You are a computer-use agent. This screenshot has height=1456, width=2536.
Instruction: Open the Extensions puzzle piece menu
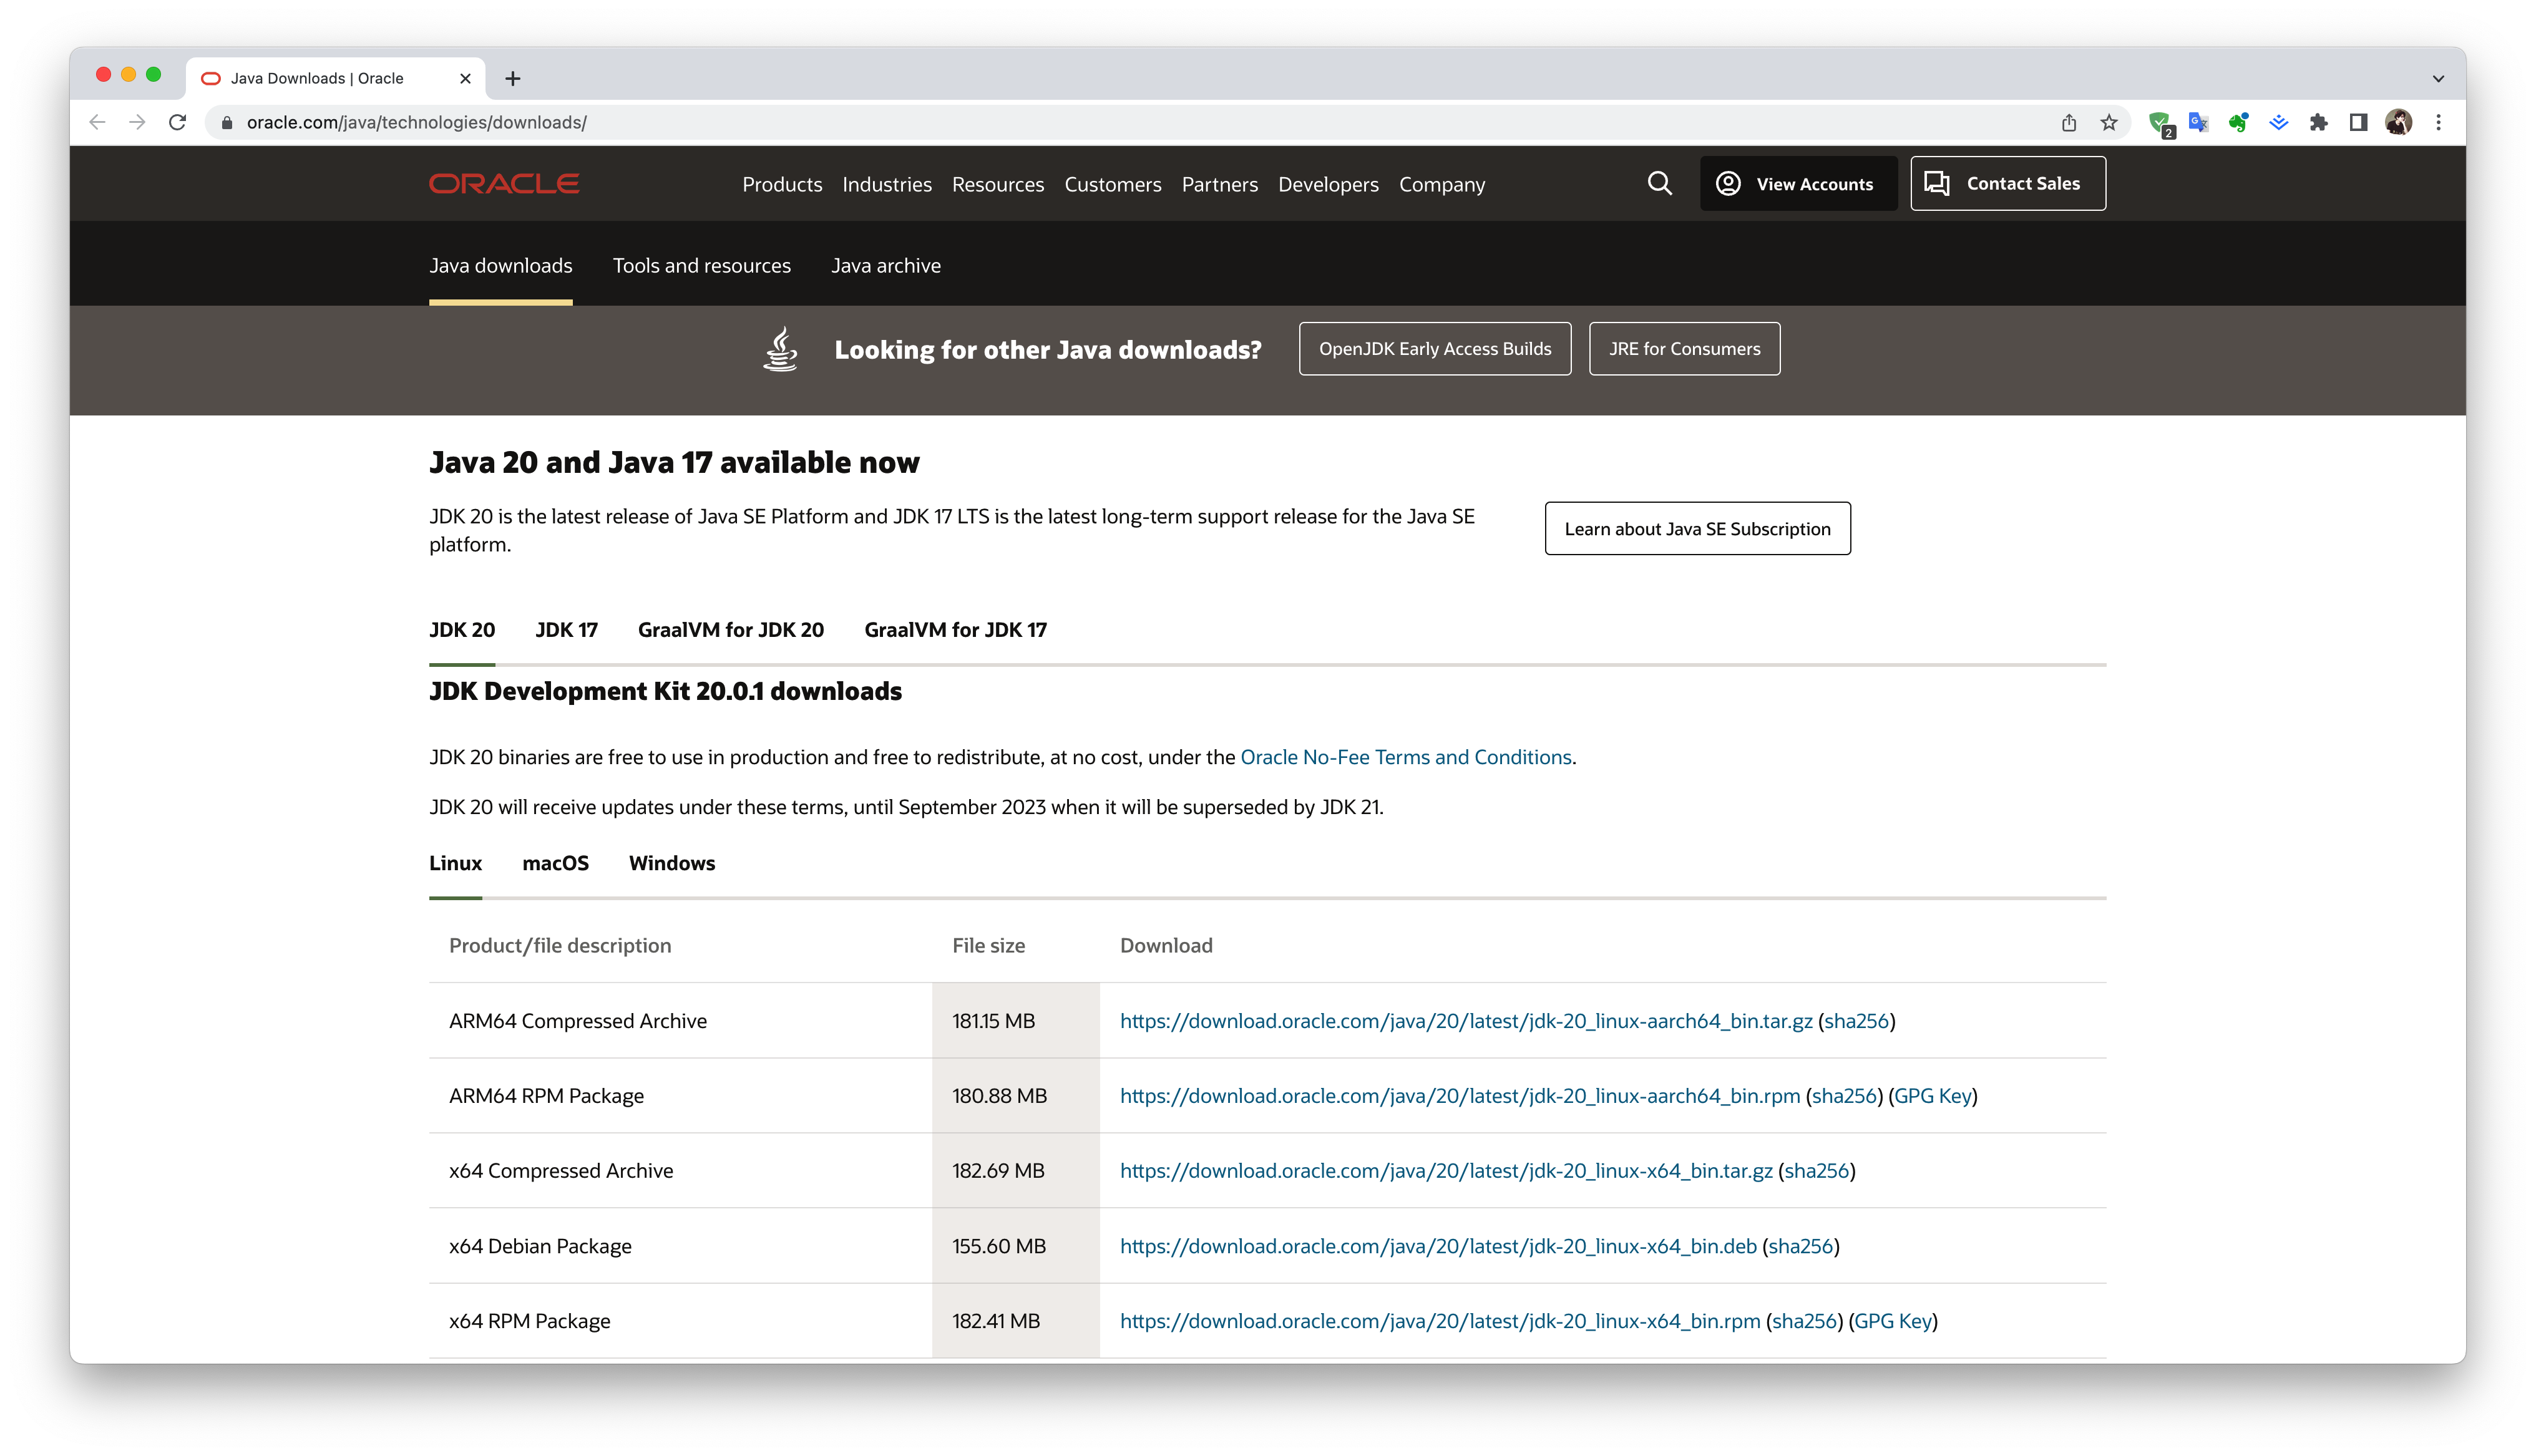[x=2318, y=122]
